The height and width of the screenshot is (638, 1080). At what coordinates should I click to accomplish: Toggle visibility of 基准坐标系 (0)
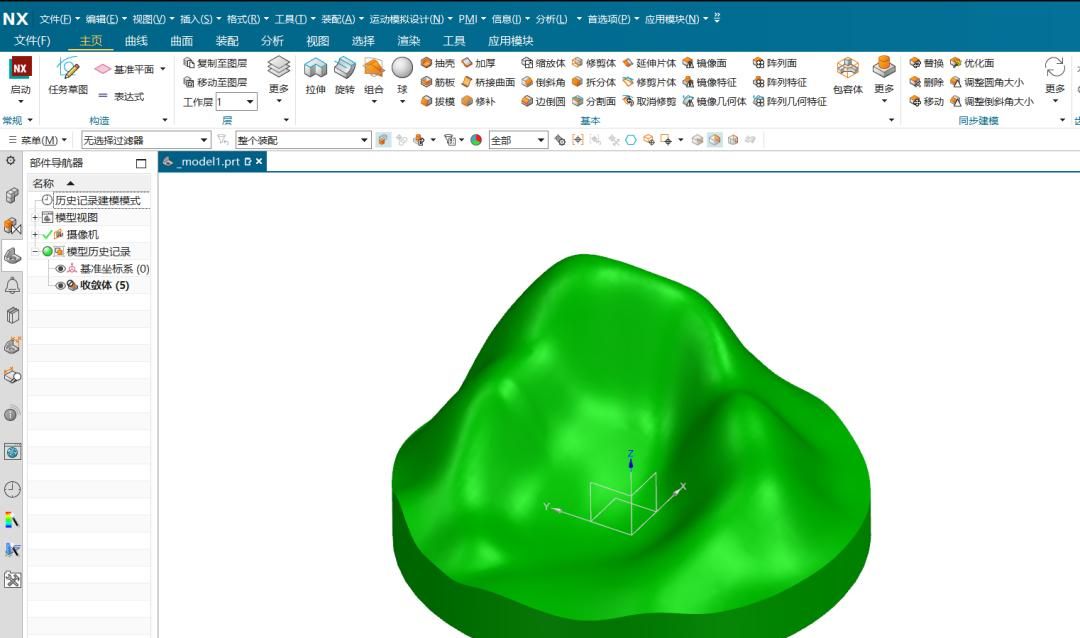click(x=61, y=269)
